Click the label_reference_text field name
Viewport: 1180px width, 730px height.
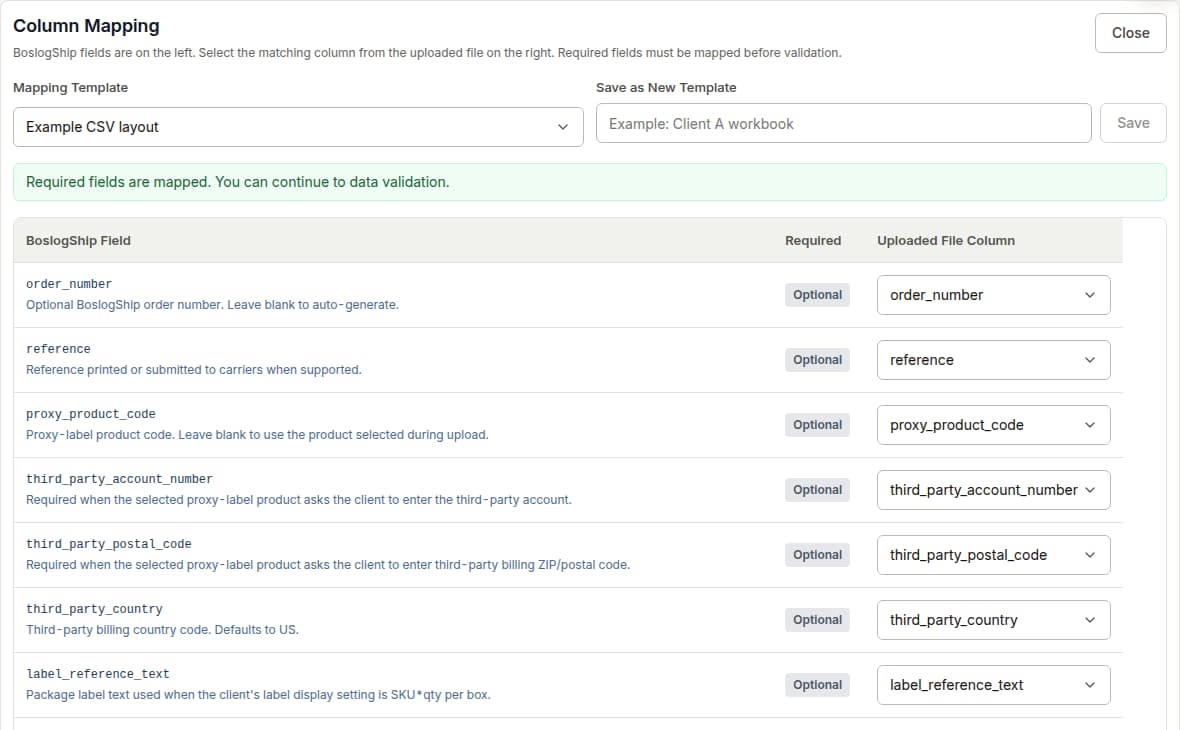[x=98, y=674]
